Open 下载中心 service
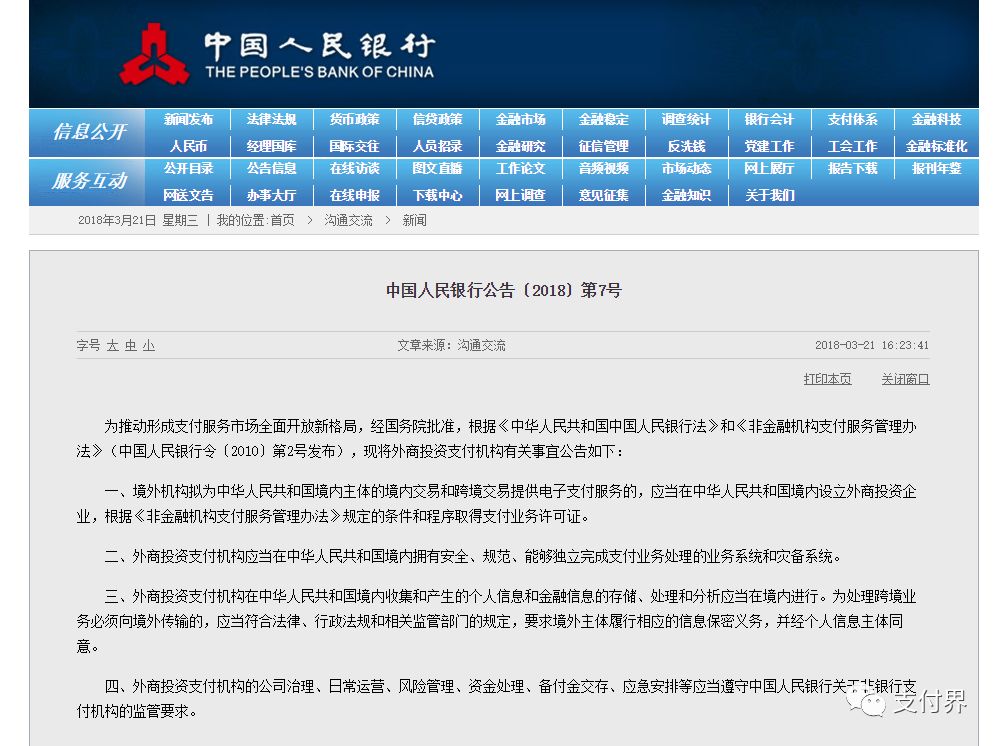Viewport: 1000px width, 746px height. tap(437, 195)
